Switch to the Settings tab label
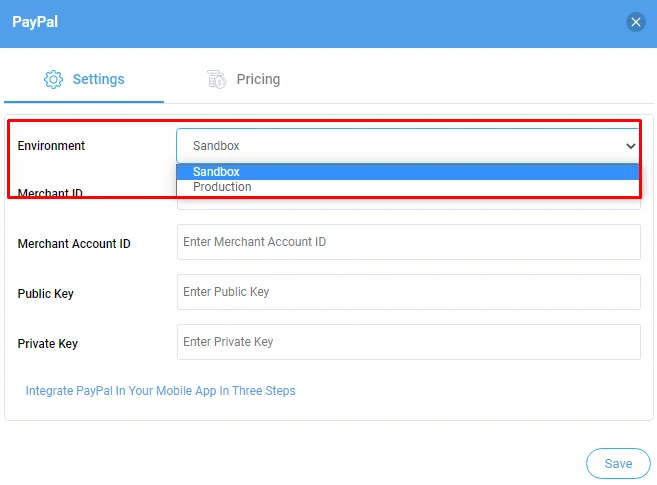Image resolution: width=657 pixels, height=485 pixels. [x=98, y=79]
